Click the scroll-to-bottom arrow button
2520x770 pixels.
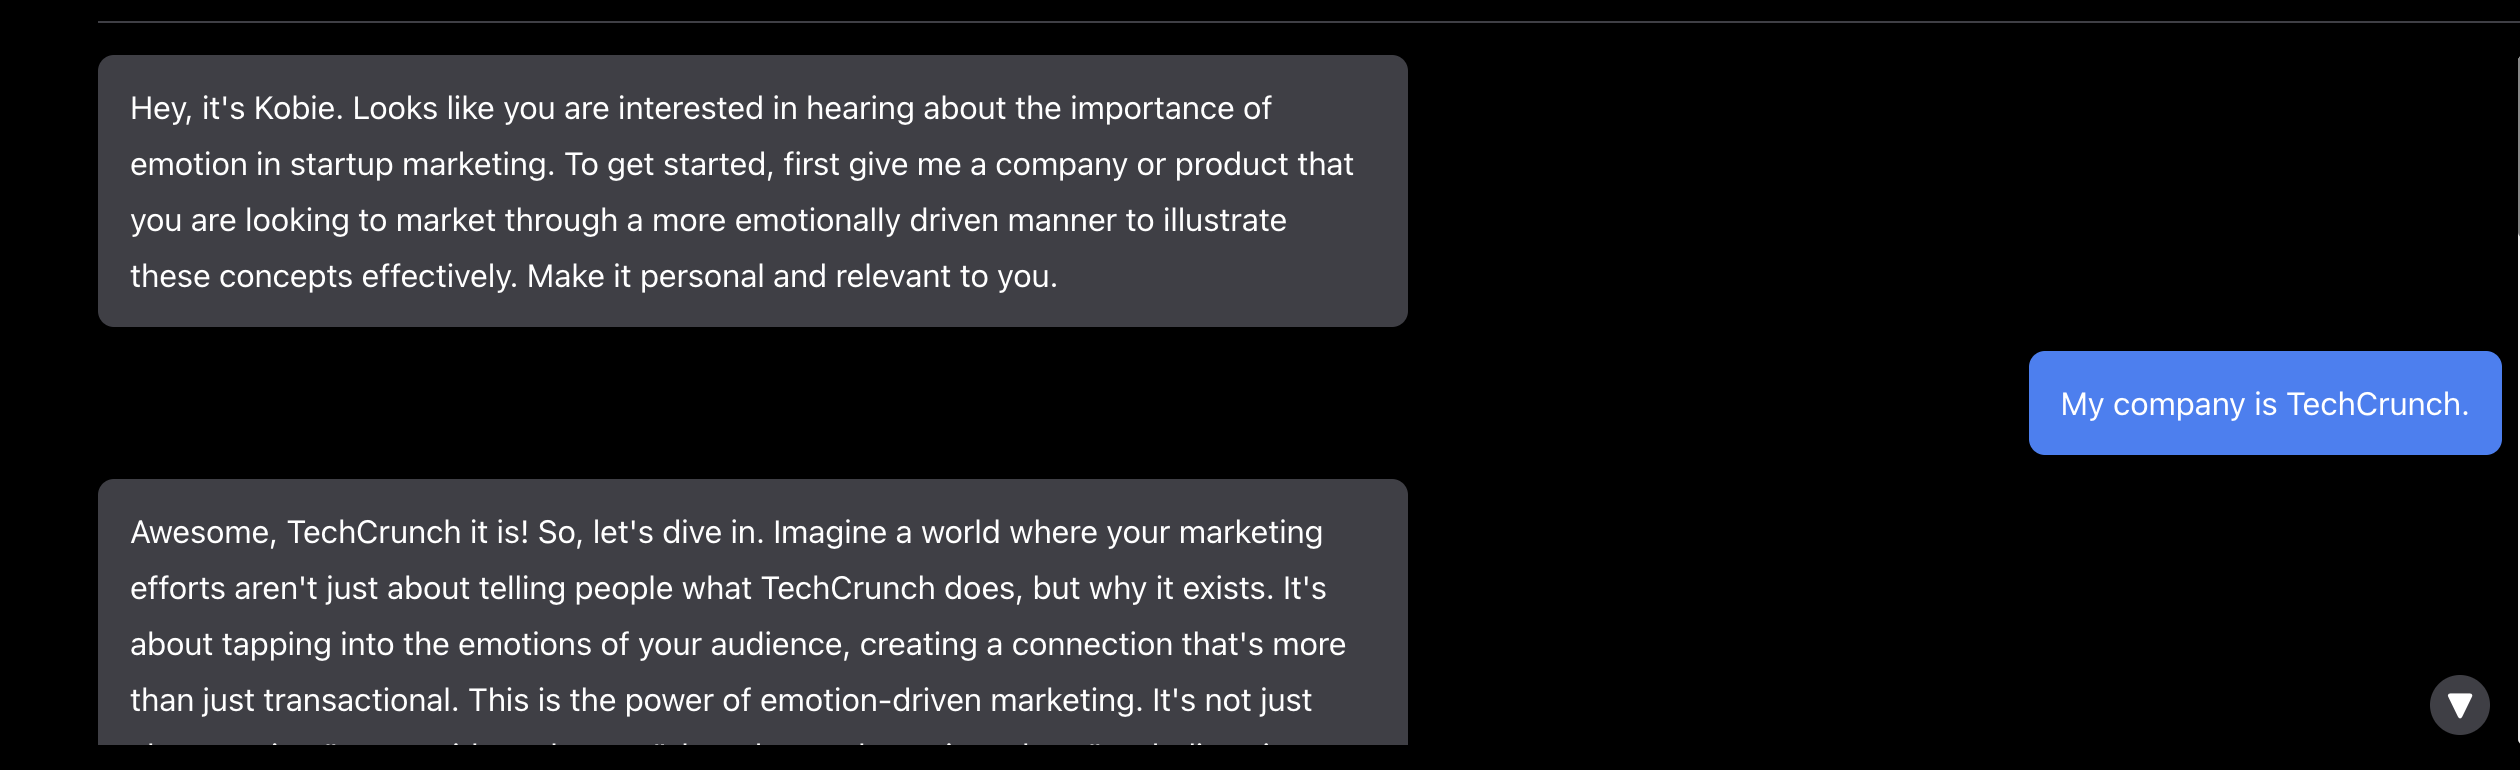2459,705
